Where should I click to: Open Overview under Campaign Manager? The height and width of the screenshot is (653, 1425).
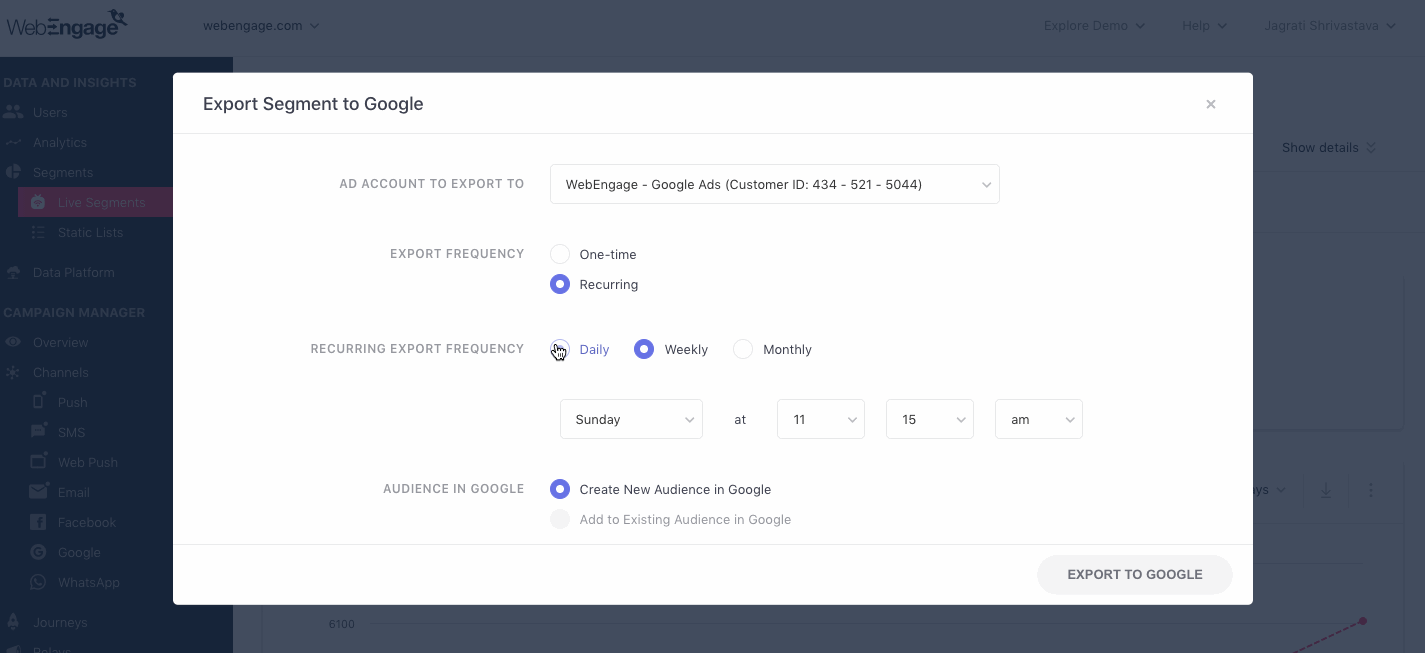click(61, 342)
